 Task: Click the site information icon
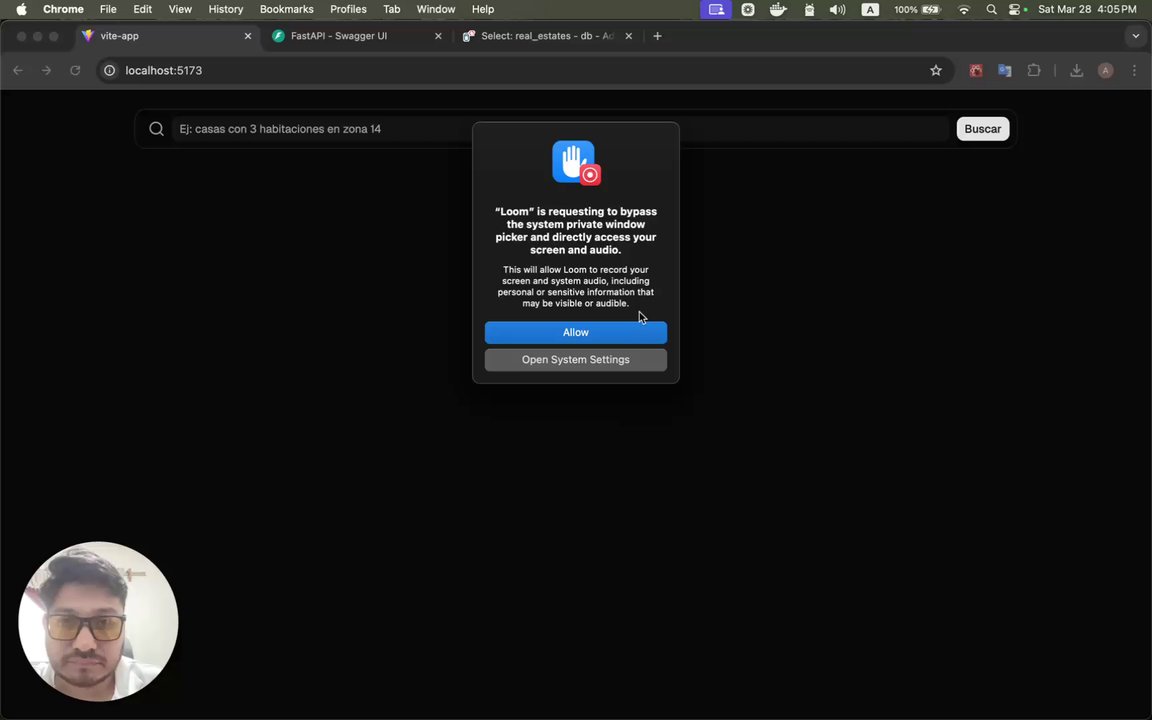pyautogui.click(x=109, y=71)
